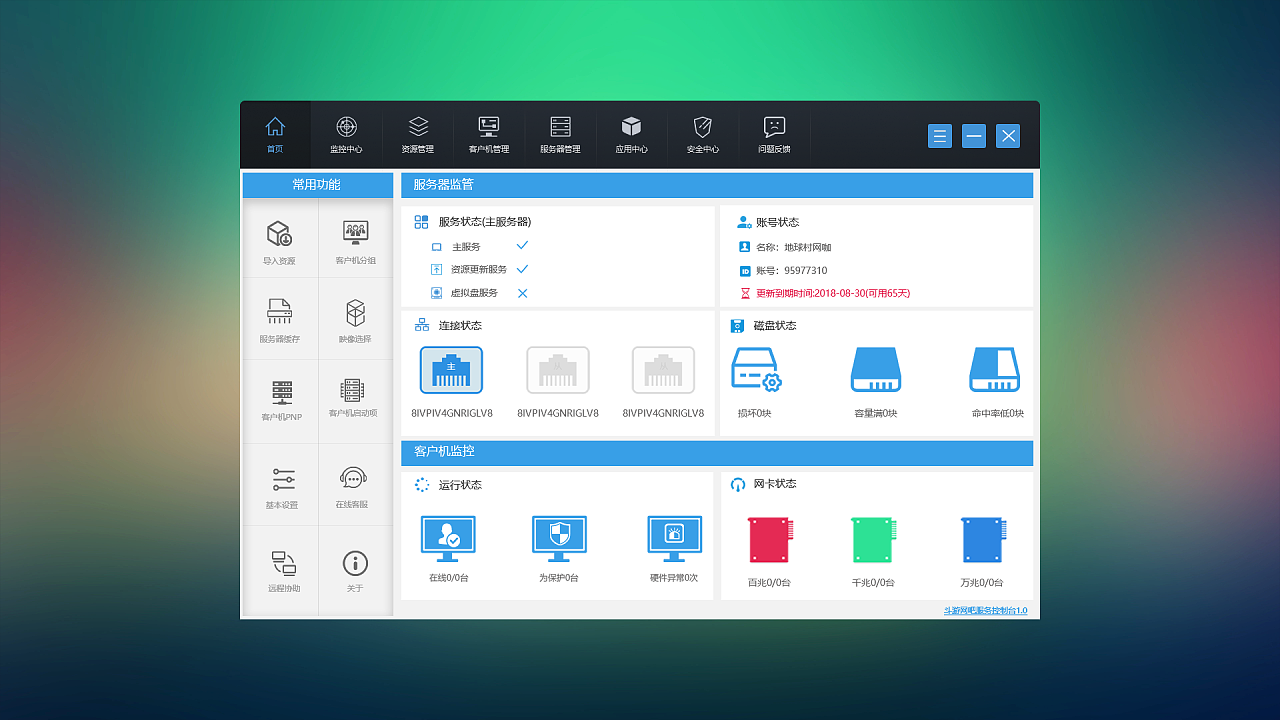This screenshot has height=720, width=1280.
Task: Select the active blue 主 connection port
Action: click(451, 371)
